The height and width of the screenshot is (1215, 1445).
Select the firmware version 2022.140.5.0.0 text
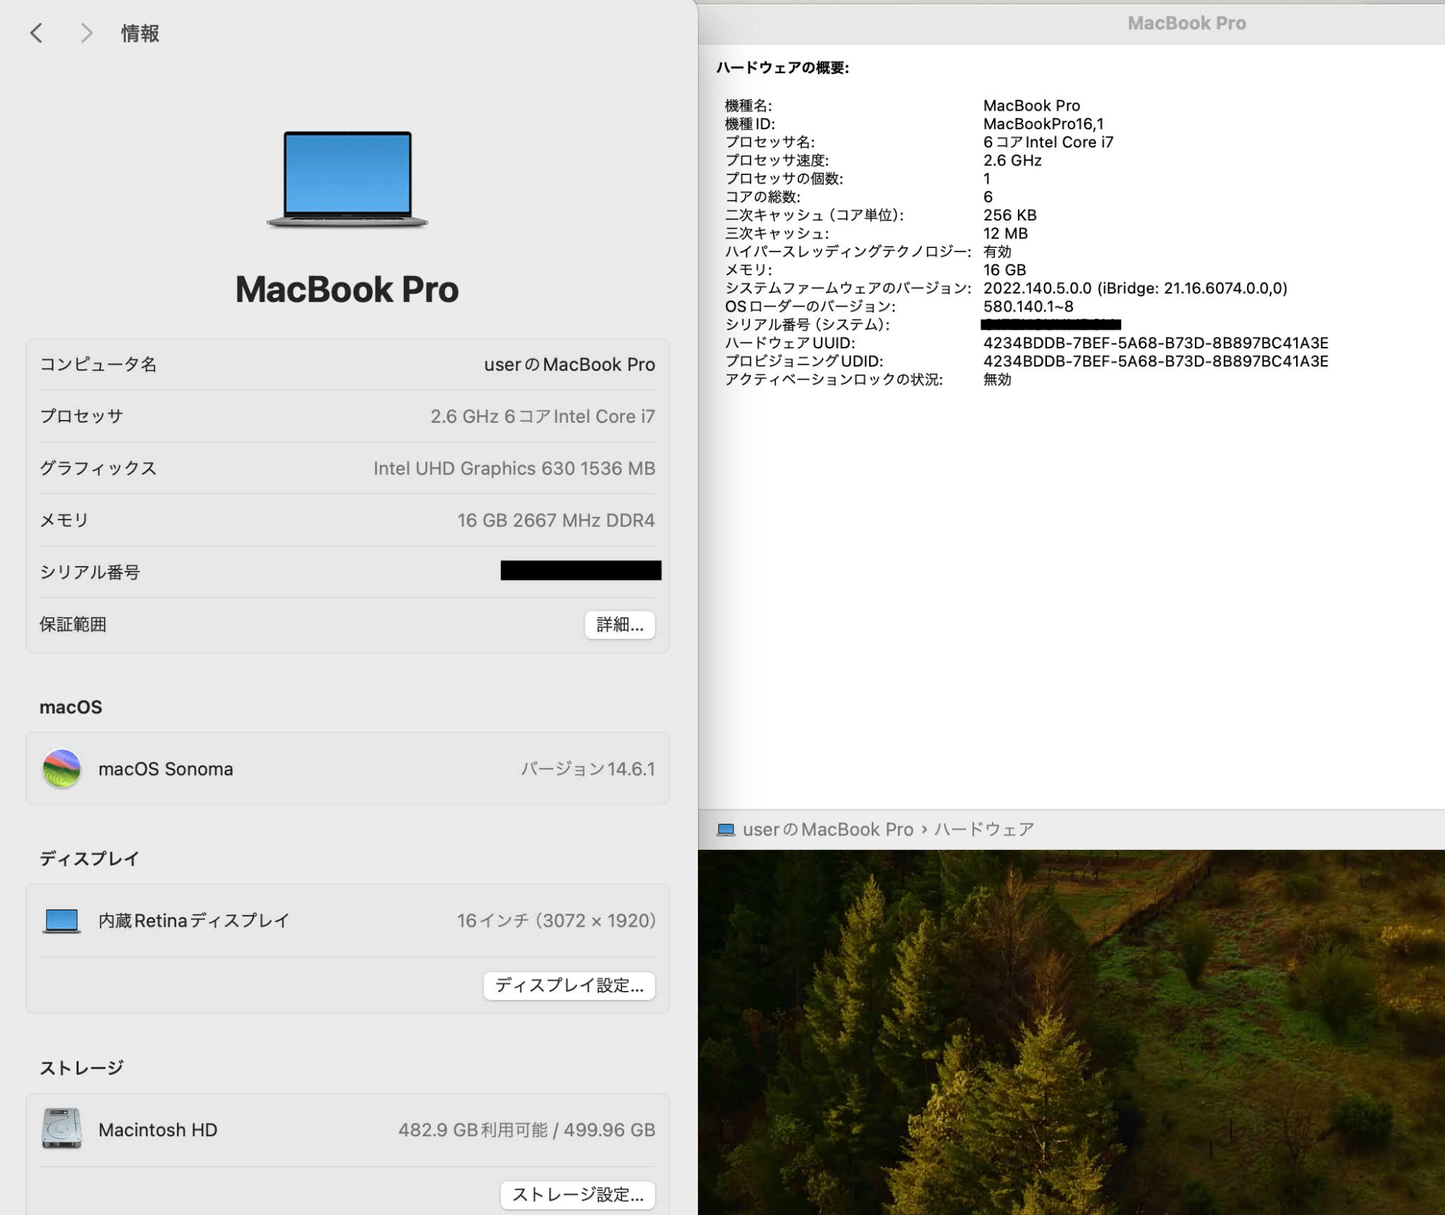tap(1135, 288)
